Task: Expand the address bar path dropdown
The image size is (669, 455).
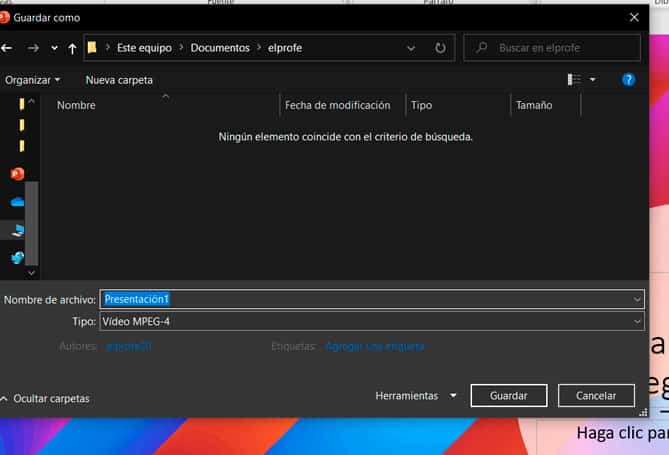Action: pyautogui.click(x=411, y=48)
